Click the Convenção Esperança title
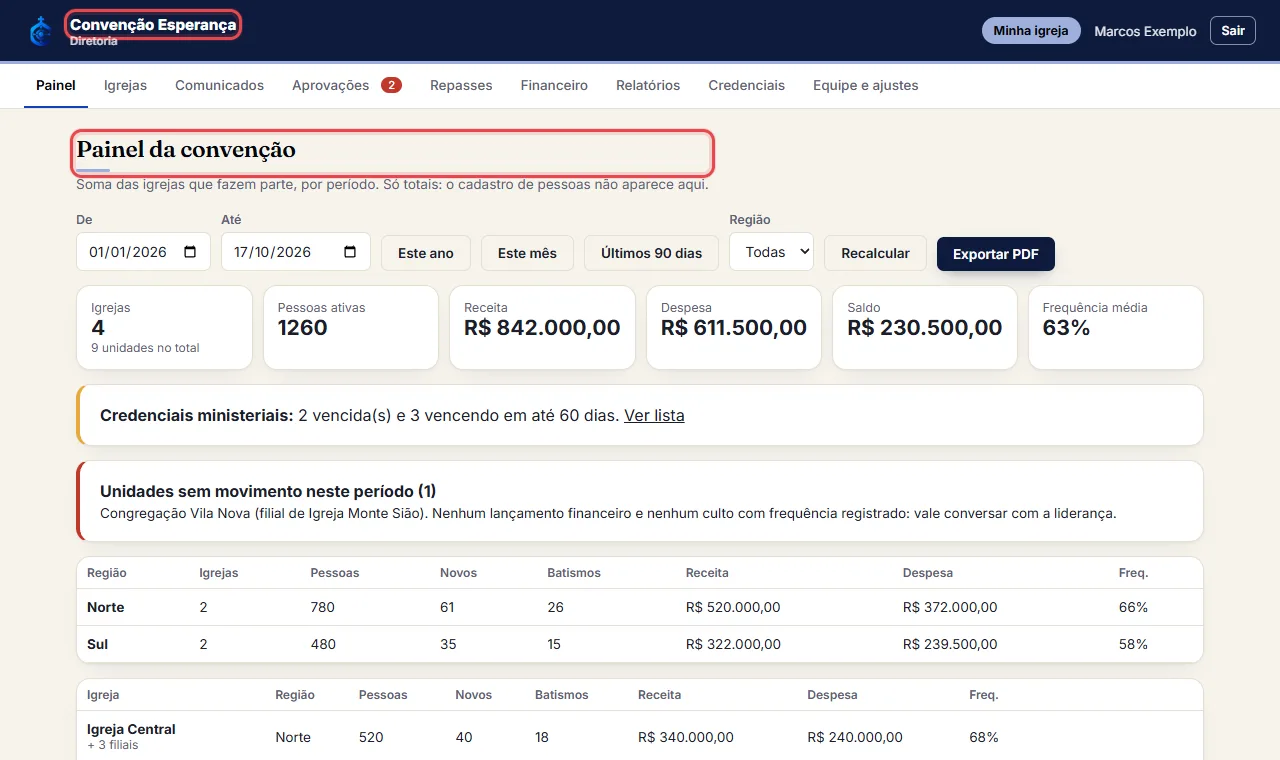The image size is (1280, 760). [x=153, y=25]
